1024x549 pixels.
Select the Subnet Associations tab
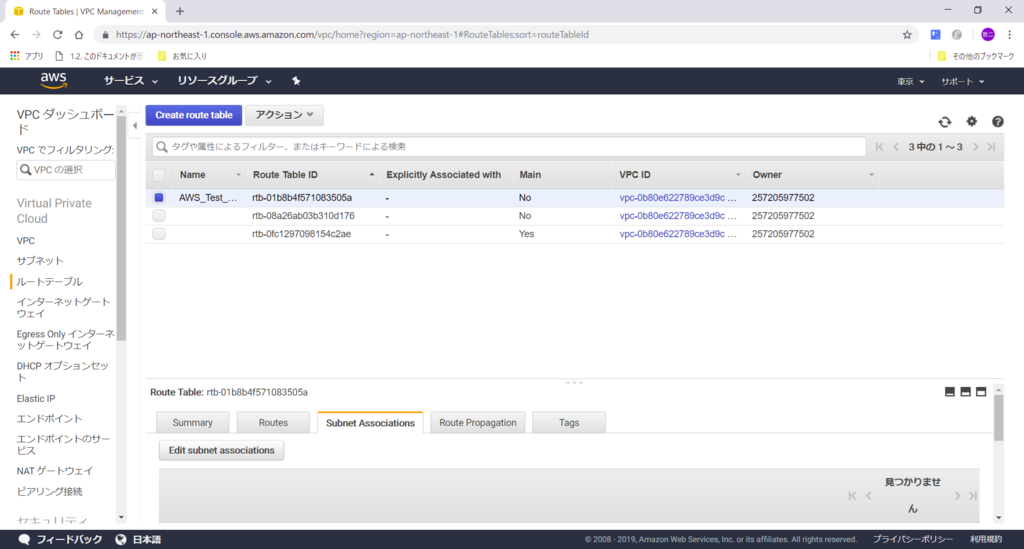pyautogui.click(x=370, y=422)
